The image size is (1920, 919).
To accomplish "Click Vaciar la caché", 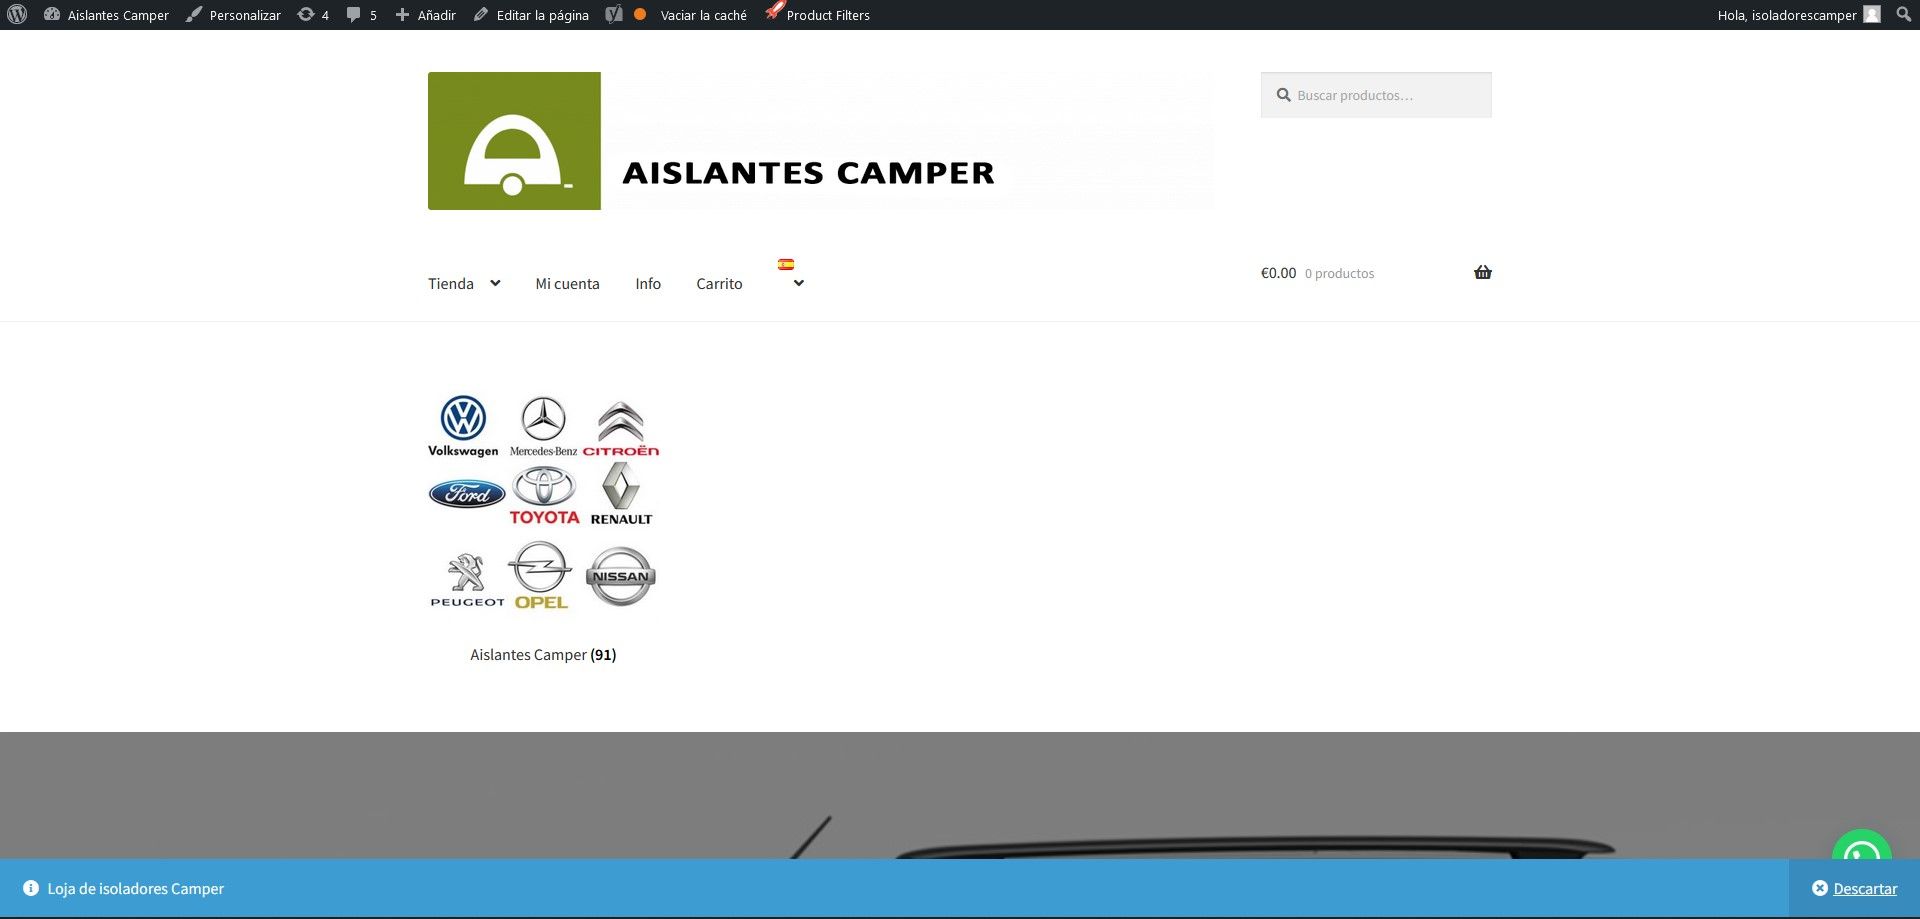I will (x=703, y=15).
